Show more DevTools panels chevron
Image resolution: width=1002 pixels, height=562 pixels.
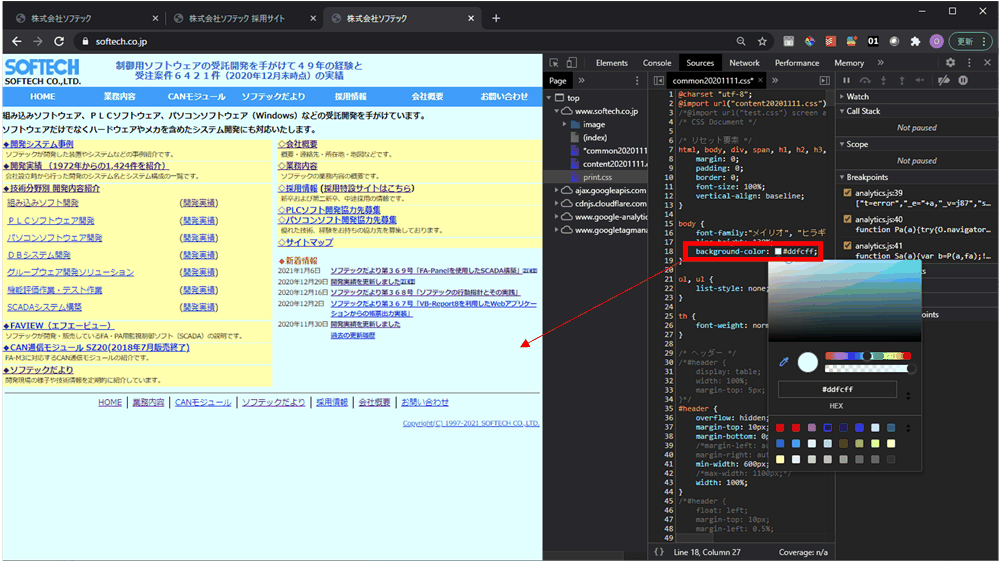coord(881,63)
